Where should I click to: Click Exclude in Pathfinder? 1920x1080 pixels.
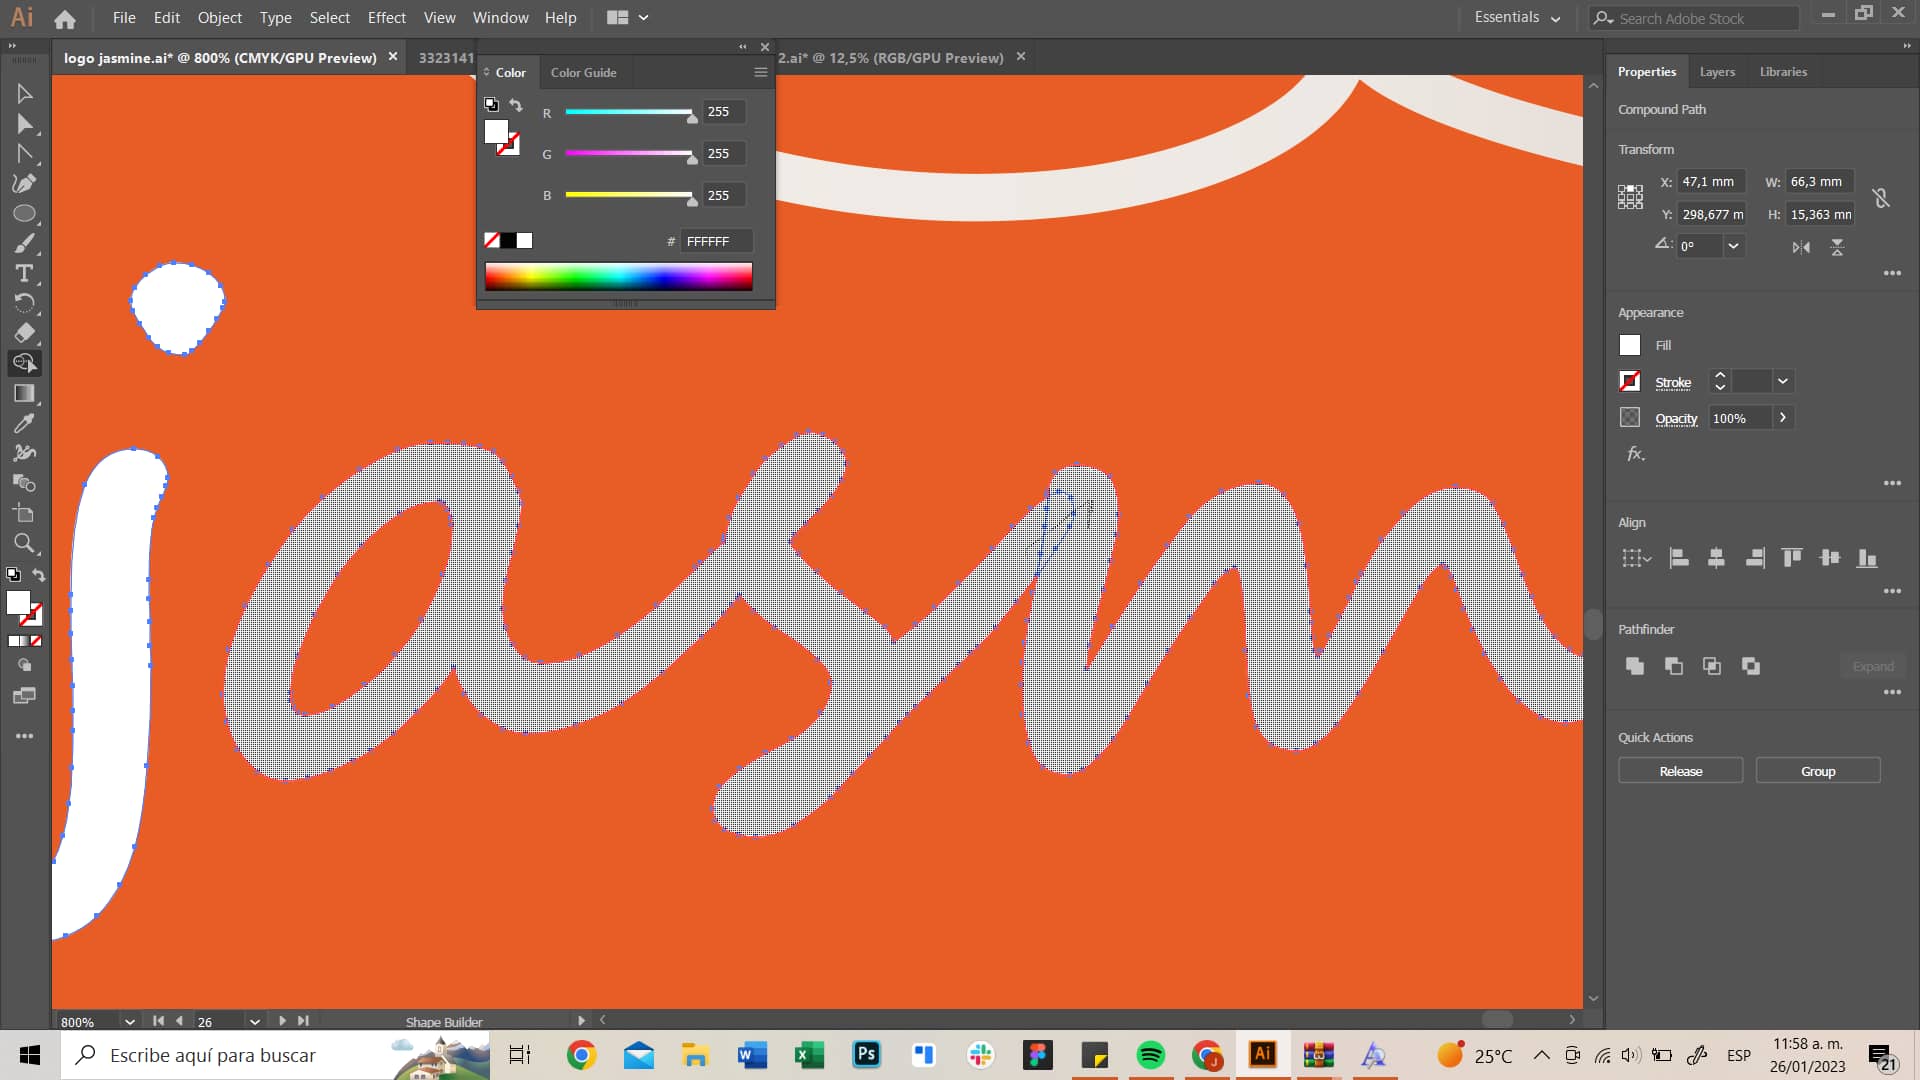[1751, 666]
